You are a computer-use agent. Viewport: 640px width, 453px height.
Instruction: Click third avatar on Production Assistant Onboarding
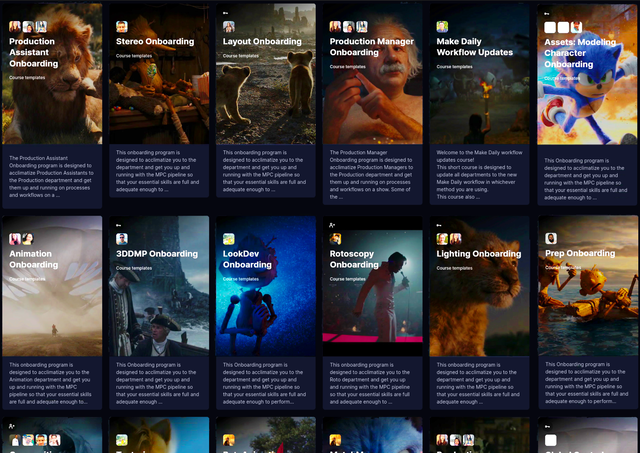(41, 27)
